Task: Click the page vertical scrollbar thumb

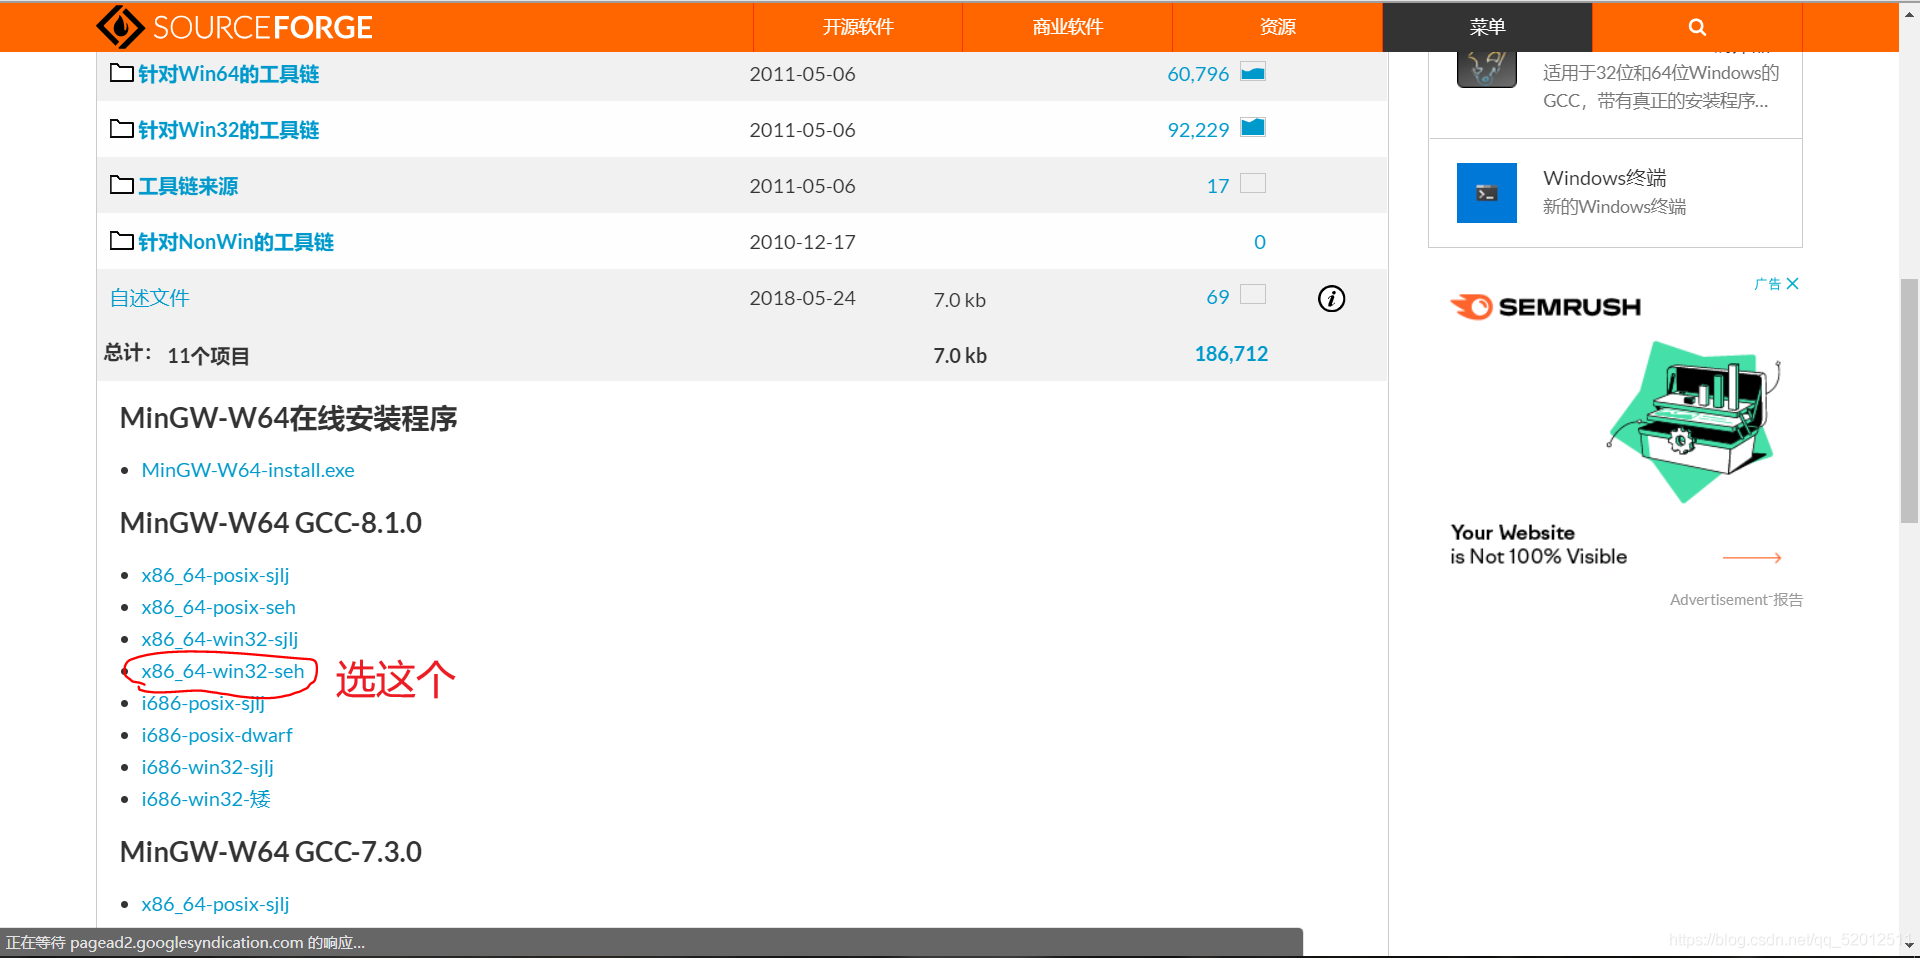Action: 1909,400
